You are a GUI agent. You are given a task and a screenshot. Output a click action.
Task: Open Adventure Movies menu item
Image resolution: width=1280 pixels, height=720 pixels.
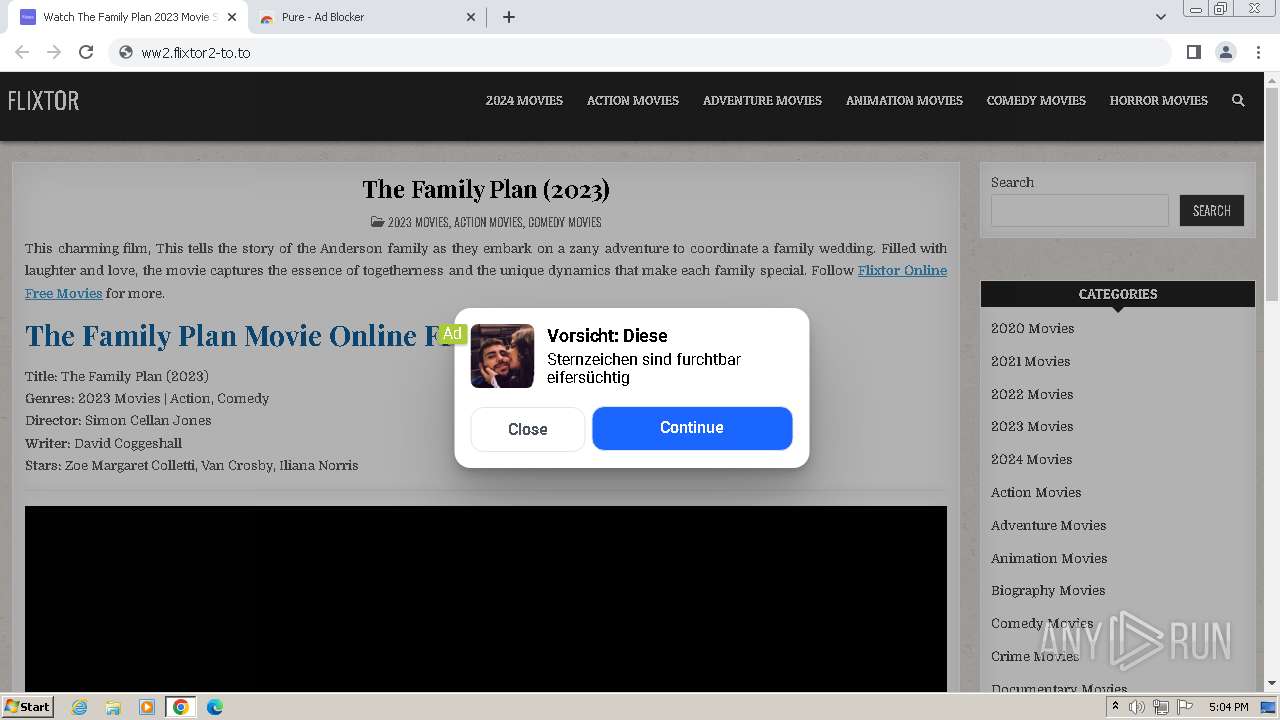(762, 100)
